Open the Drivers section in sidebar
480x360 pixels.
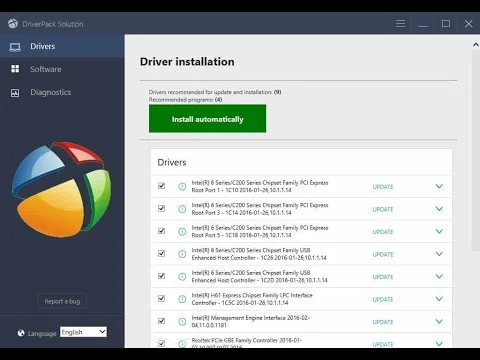62,46
